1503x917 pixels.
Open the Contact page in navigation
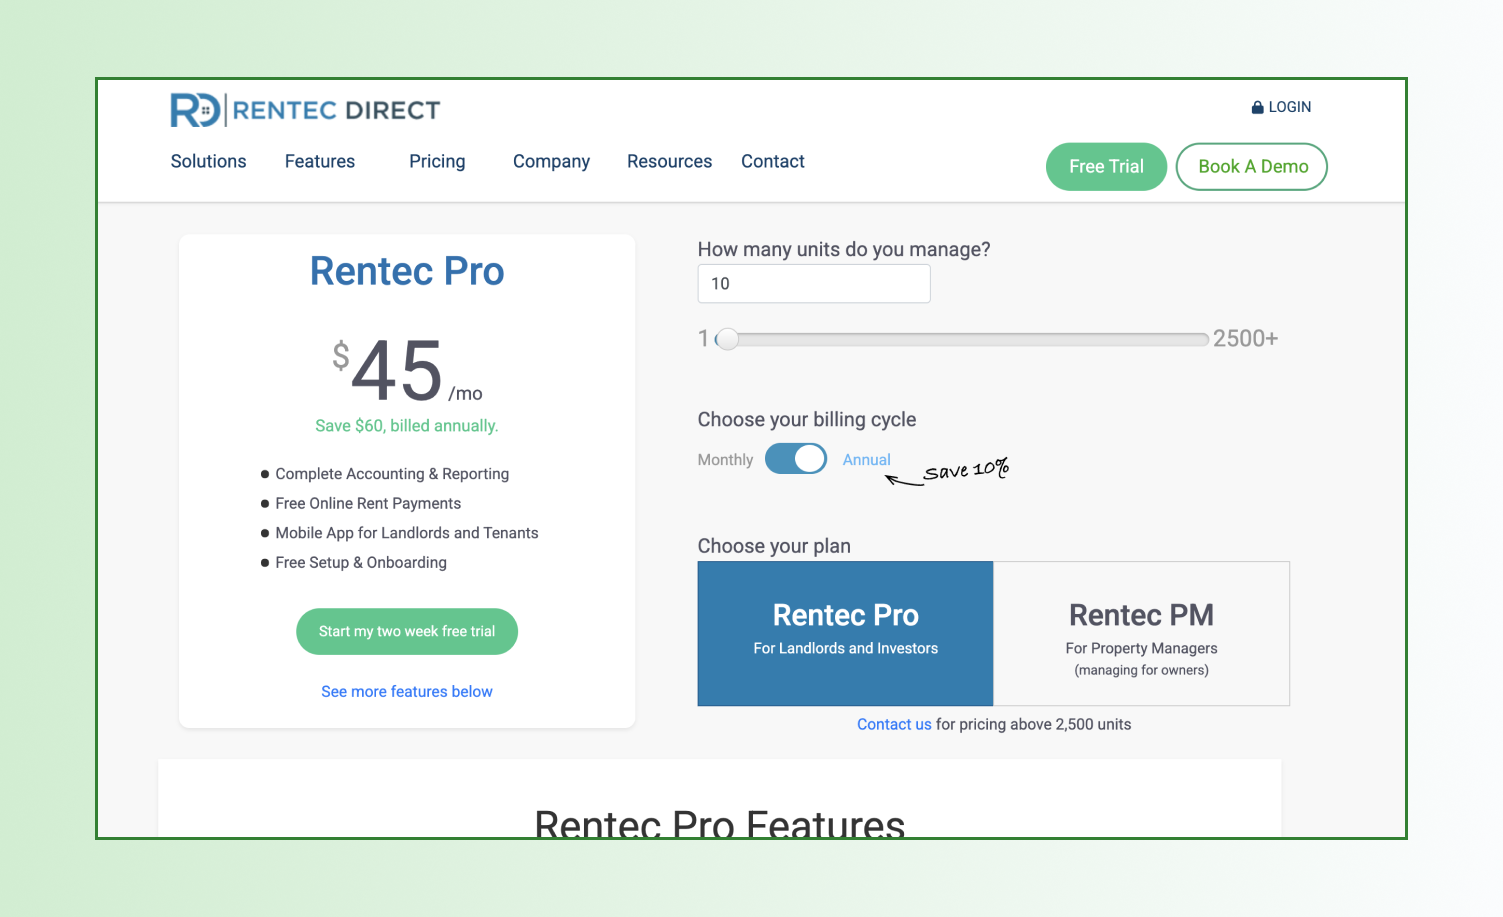click(x=772, y=161)
